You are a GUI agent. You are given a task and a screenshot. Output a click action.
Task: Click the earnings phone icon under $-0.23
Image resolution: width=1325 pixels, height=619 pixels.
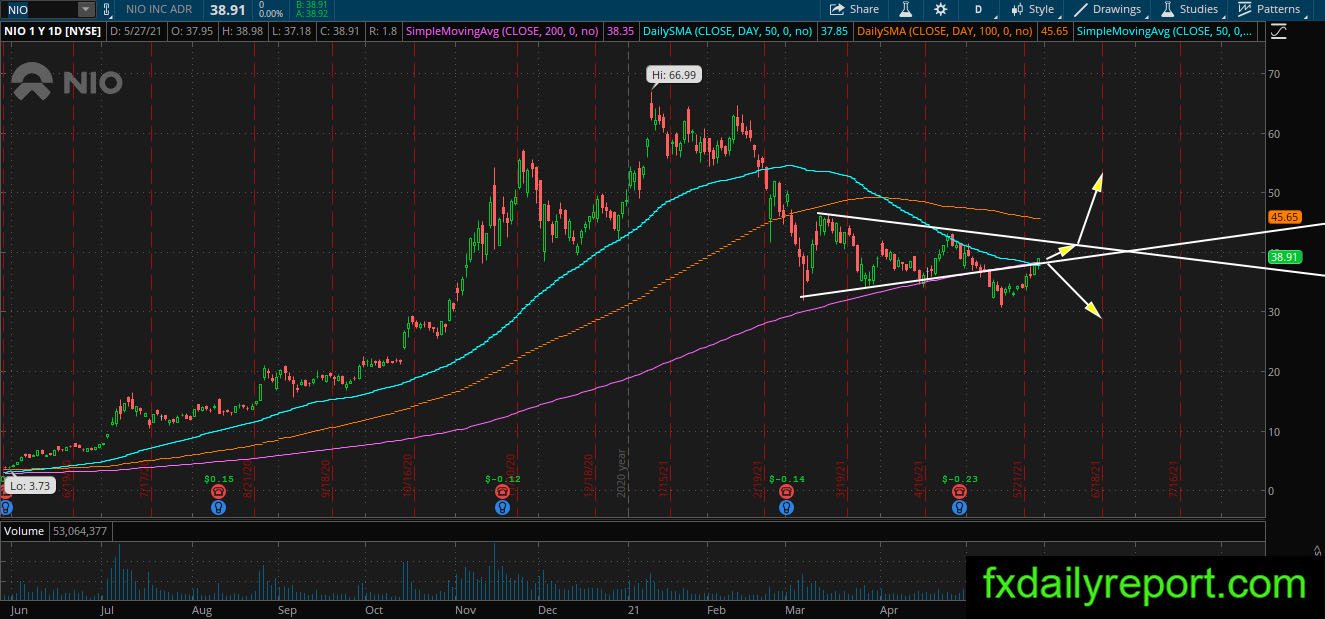coord(959,492)
